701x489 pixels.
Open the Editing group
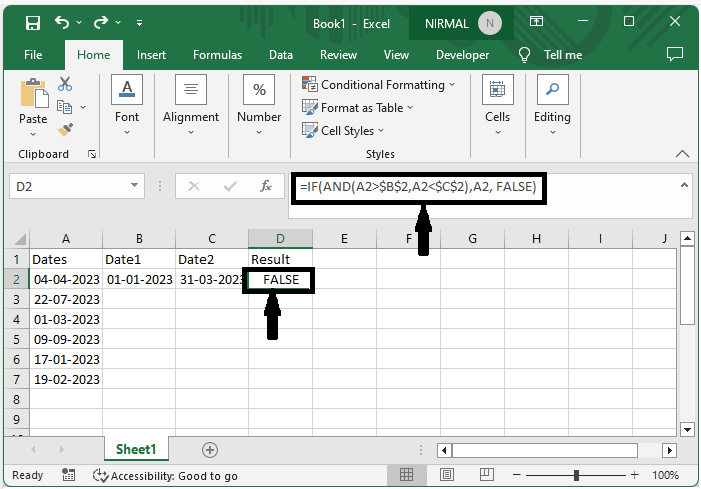[552, 105]
